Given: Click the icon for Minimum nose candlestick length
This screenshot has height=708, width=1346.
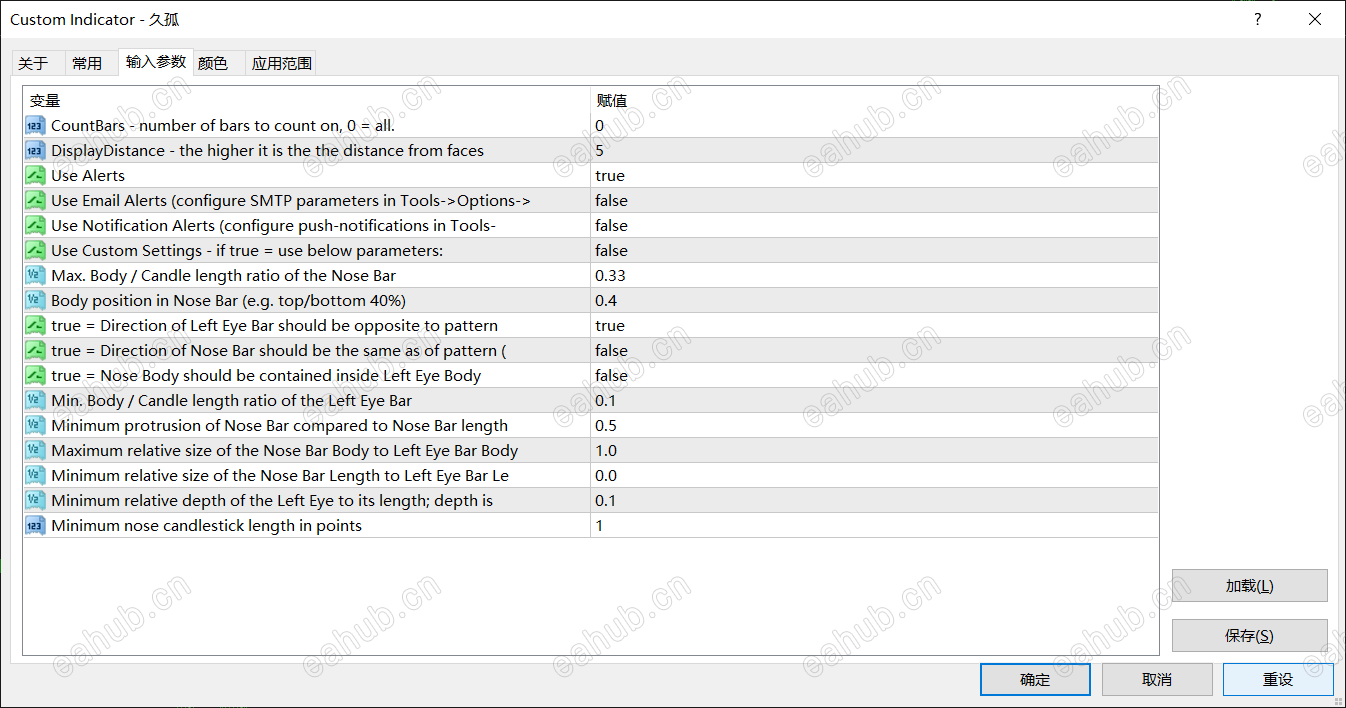Looking at the screenshot, I should click(x=35, y=526).
